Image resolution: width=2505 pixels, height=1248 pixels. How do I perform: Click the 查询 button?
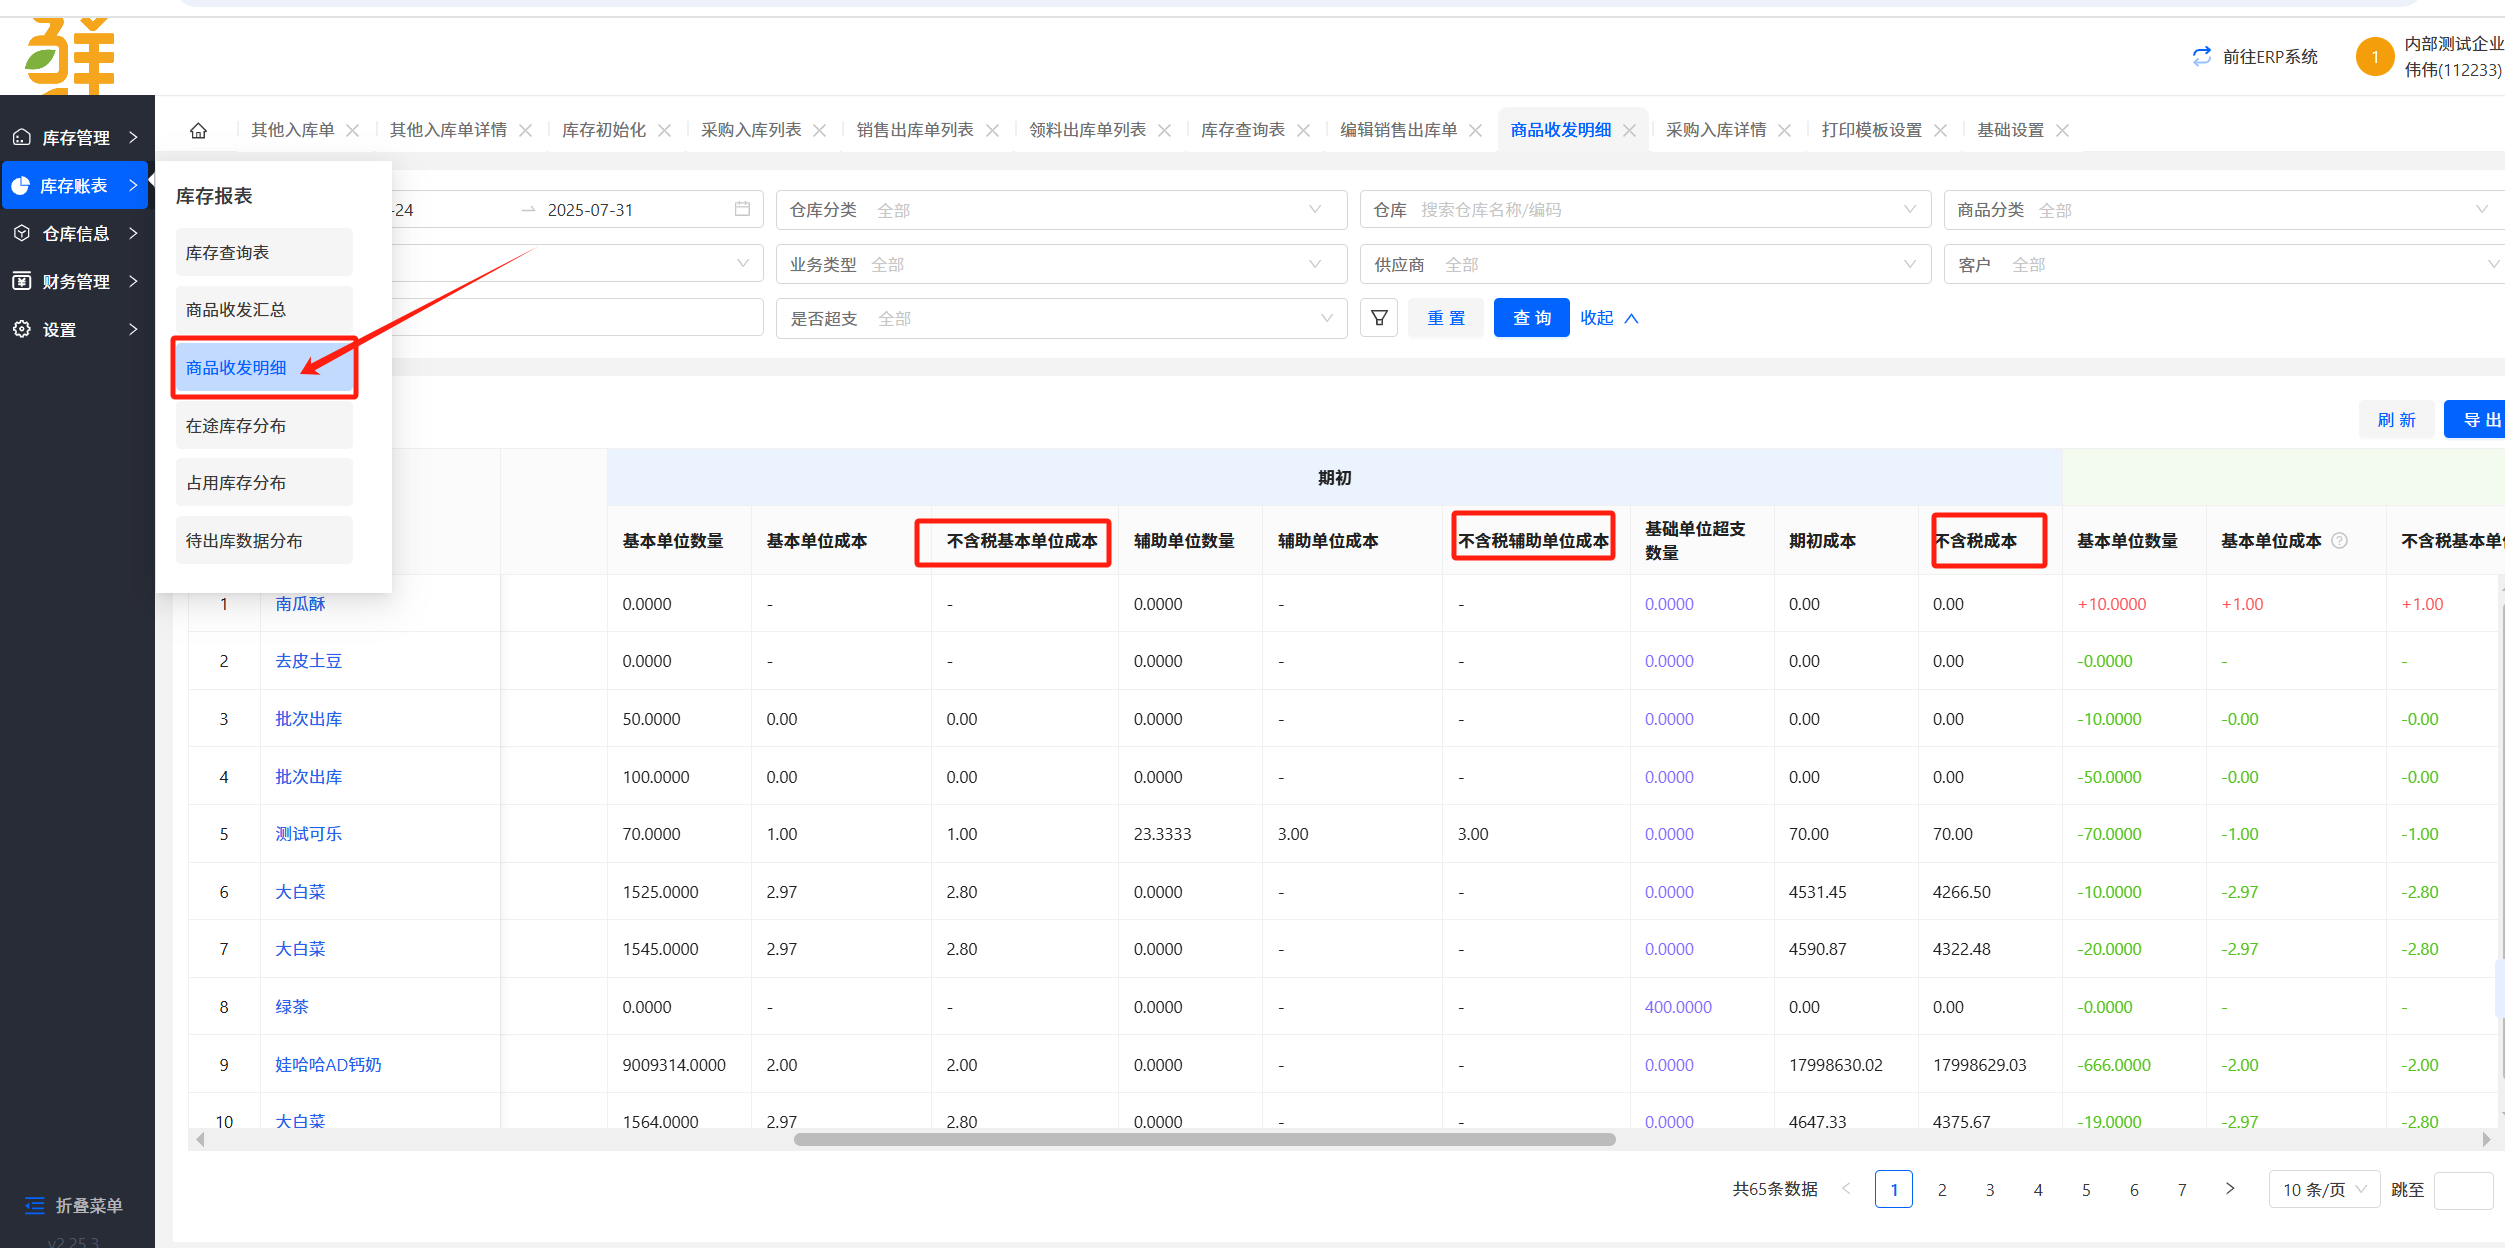click(x=1531, y=318)
